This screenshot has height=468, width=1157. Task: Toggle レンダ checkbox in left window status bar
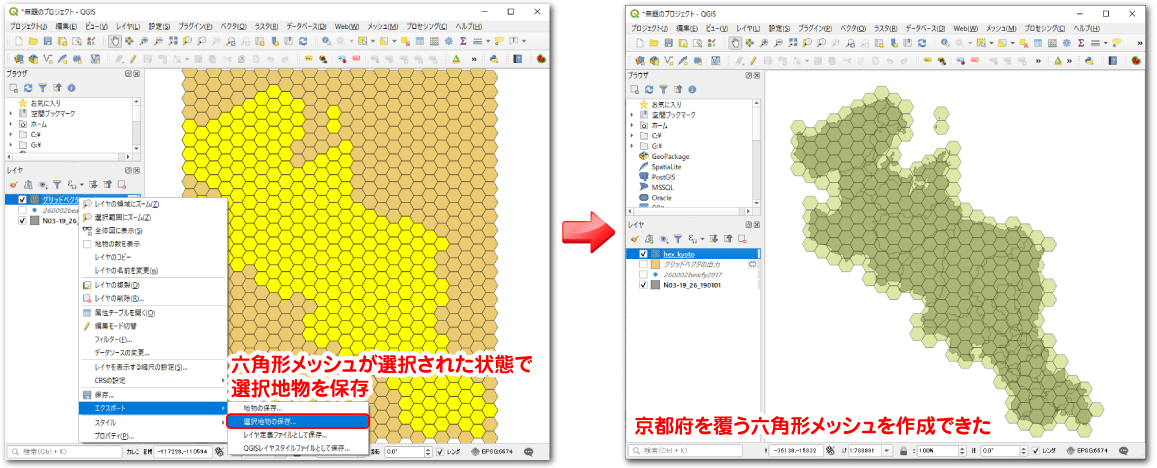pos(441,452)
